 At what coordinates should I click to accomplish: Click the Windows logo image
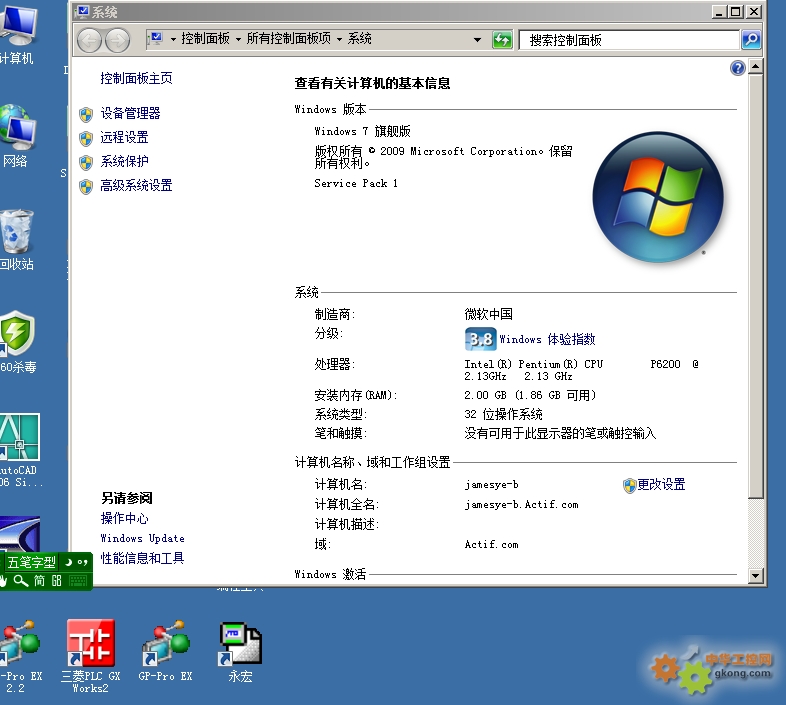658,197
